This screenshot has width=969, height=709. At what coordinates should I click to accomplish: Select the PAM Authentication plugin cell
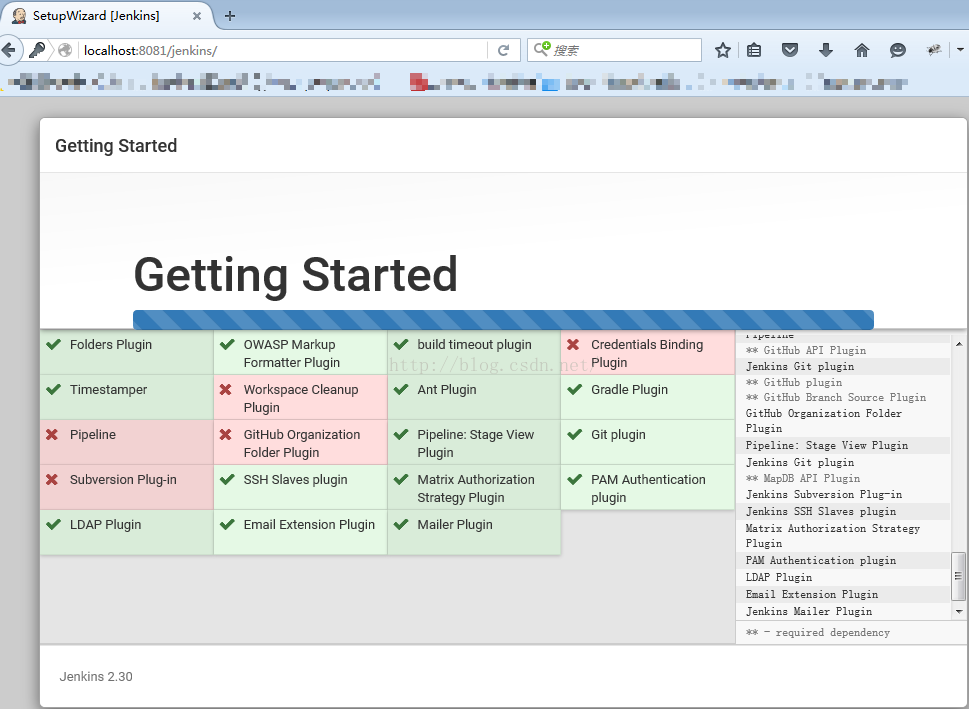(648, 487)
